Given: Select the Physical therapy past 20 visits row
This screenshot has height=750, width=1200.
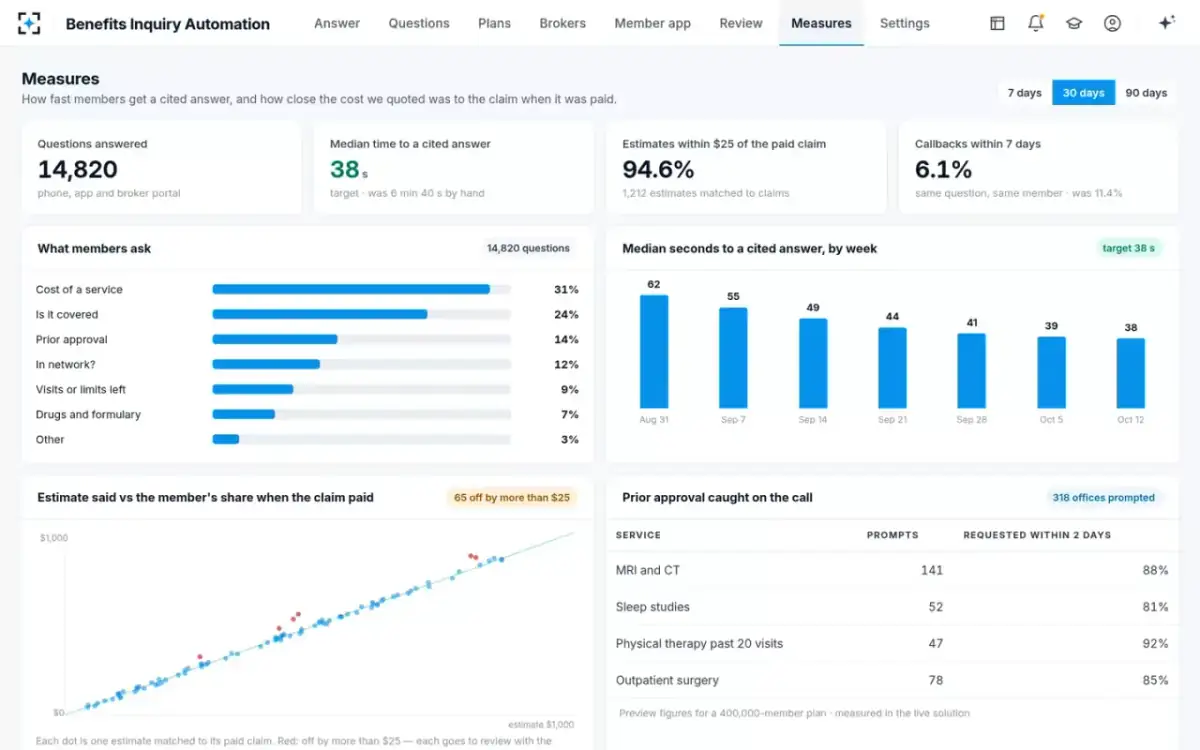Looking at the screenshot, I should (892, 643).
